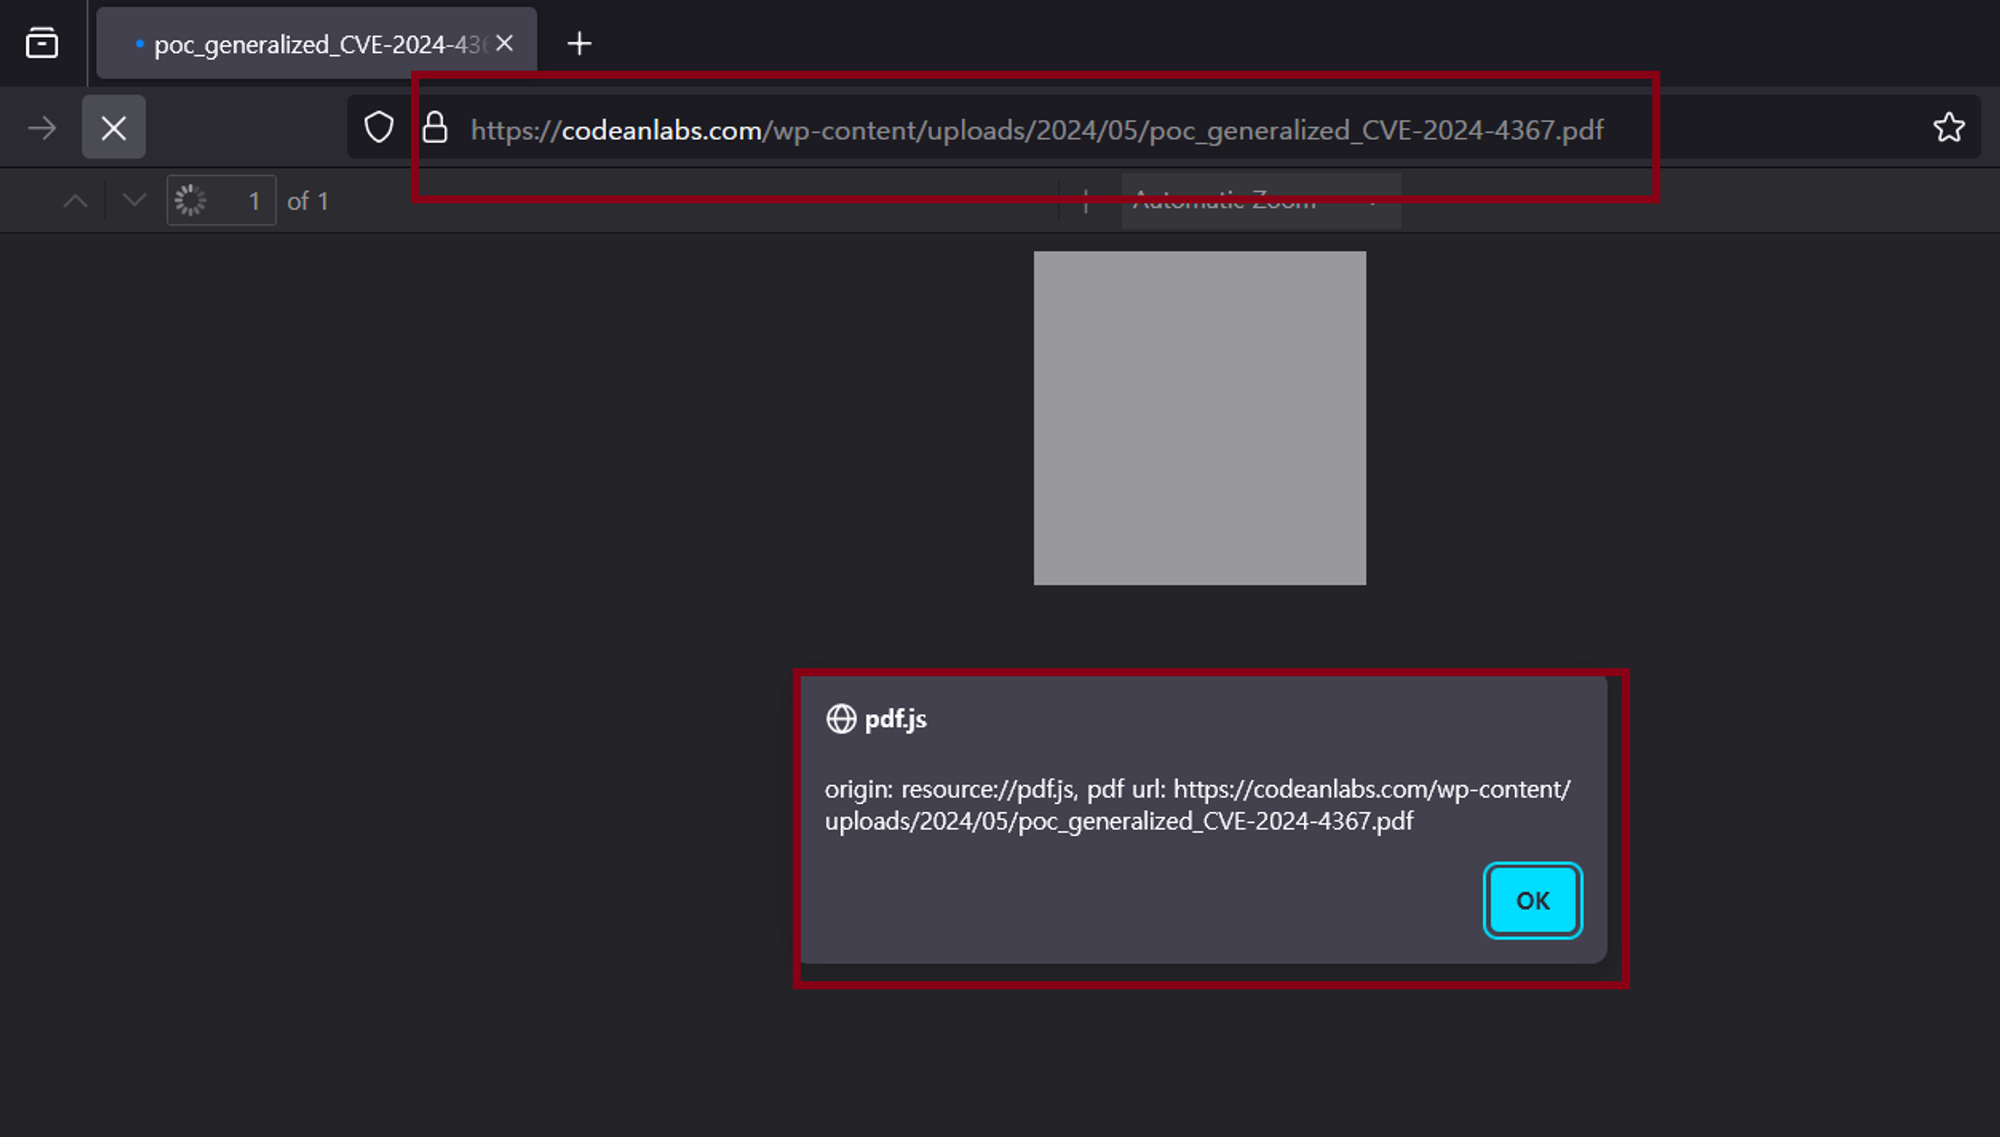Open Firefox View icon at top-left
The height and width of the screenshot is (1137, 2000).
point(42,44)
